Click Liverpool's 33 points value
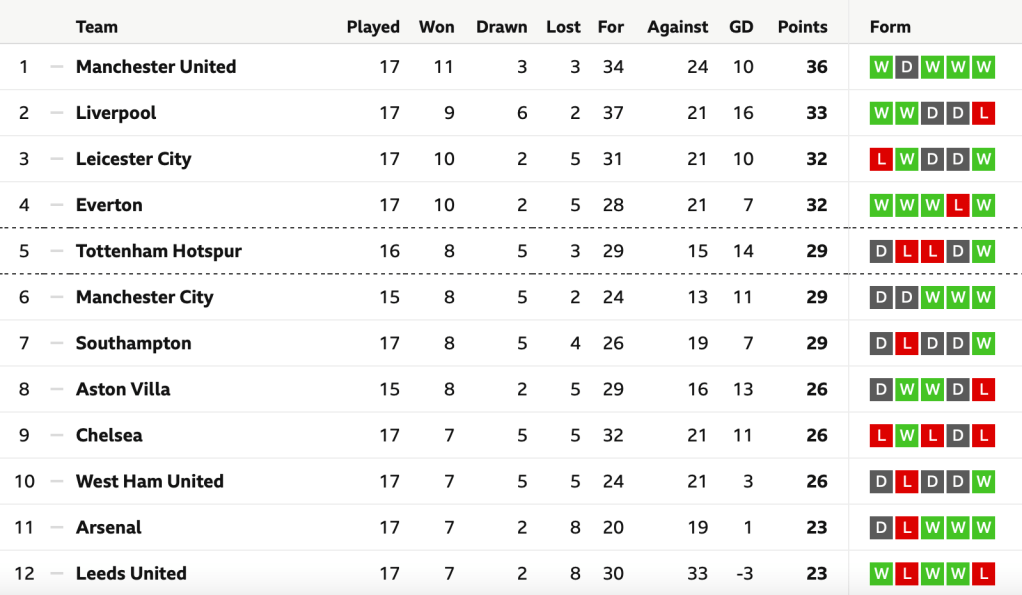Viewport: 1022px width, 595px height. pos(816,113)
